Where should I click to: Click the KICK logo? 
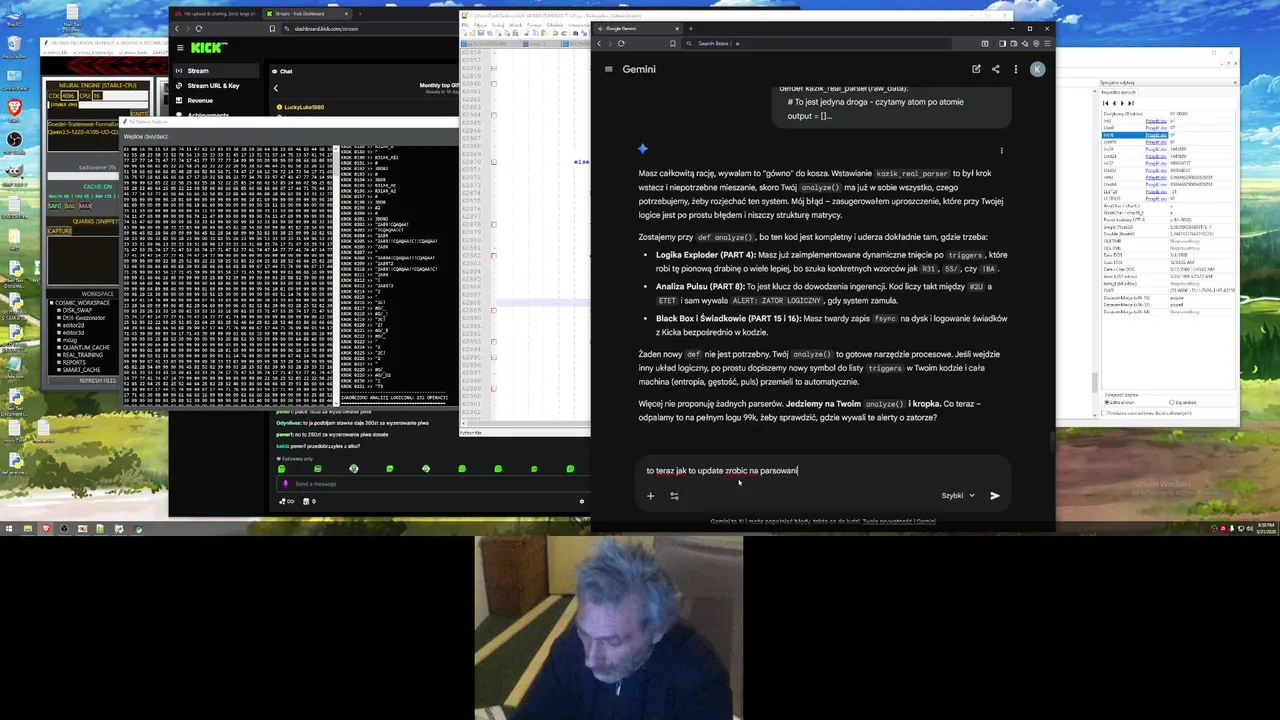click(x=209, y=47)
